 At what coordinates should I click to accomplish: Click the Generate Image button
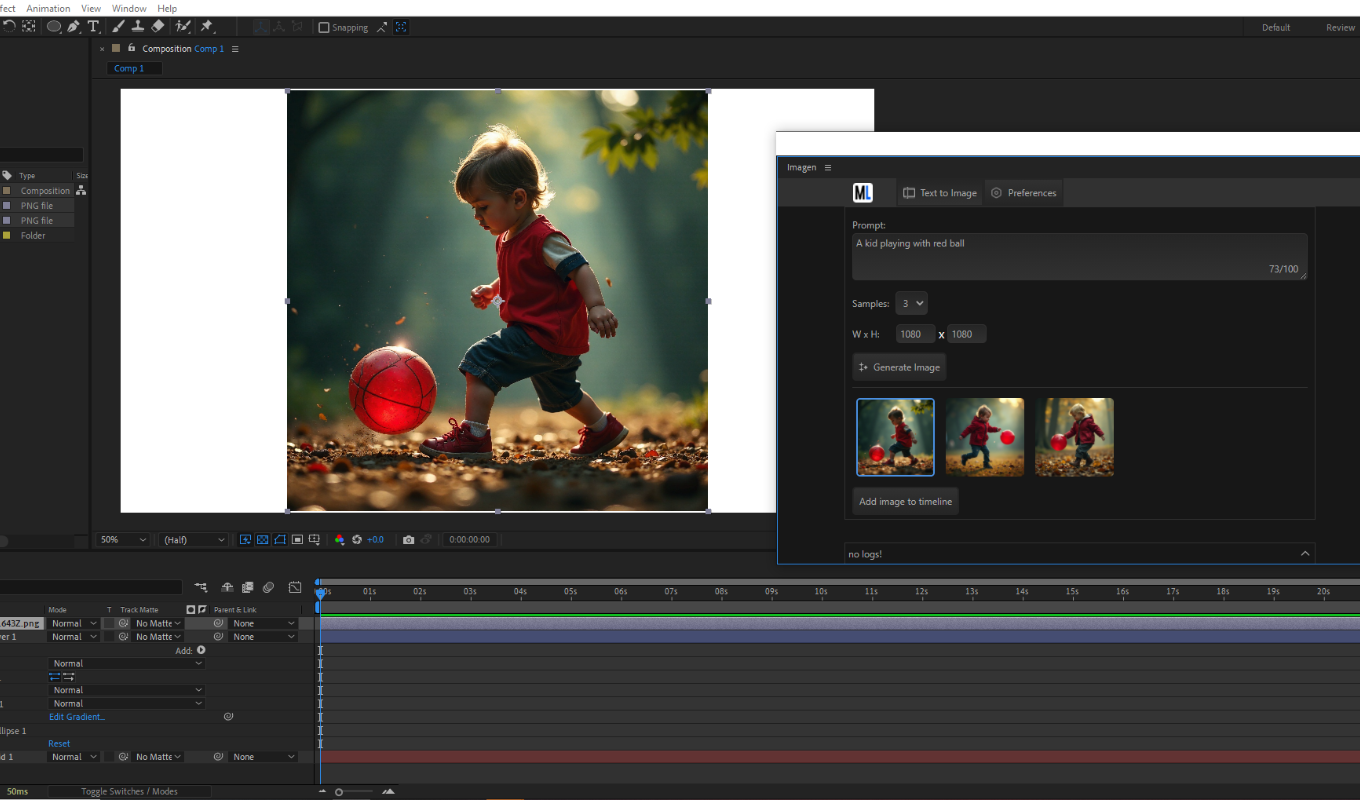pyautogui.click(x=898, y=367)
